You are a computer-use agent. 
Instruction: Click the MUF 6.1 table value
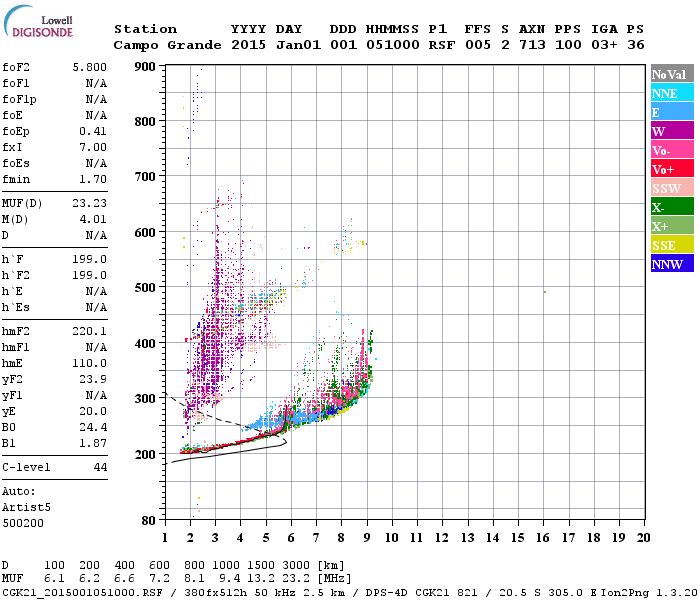[x=54, y=579]
